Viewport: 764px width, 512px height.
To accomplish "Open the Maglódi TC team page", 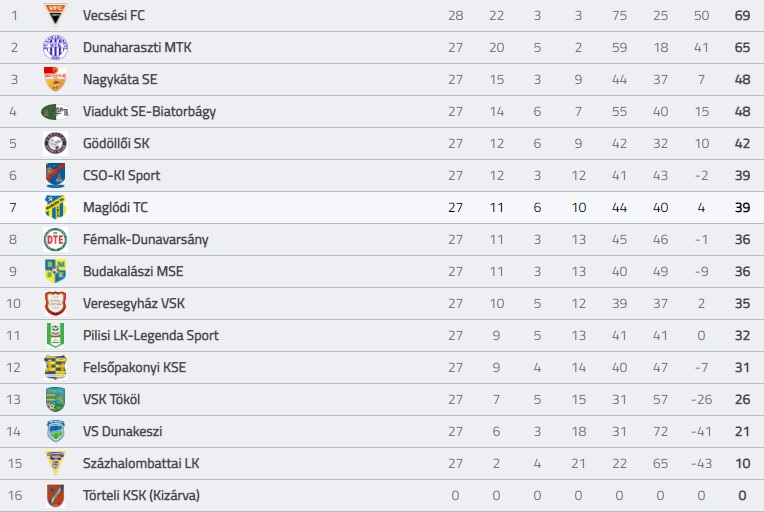I will point(115,207).
